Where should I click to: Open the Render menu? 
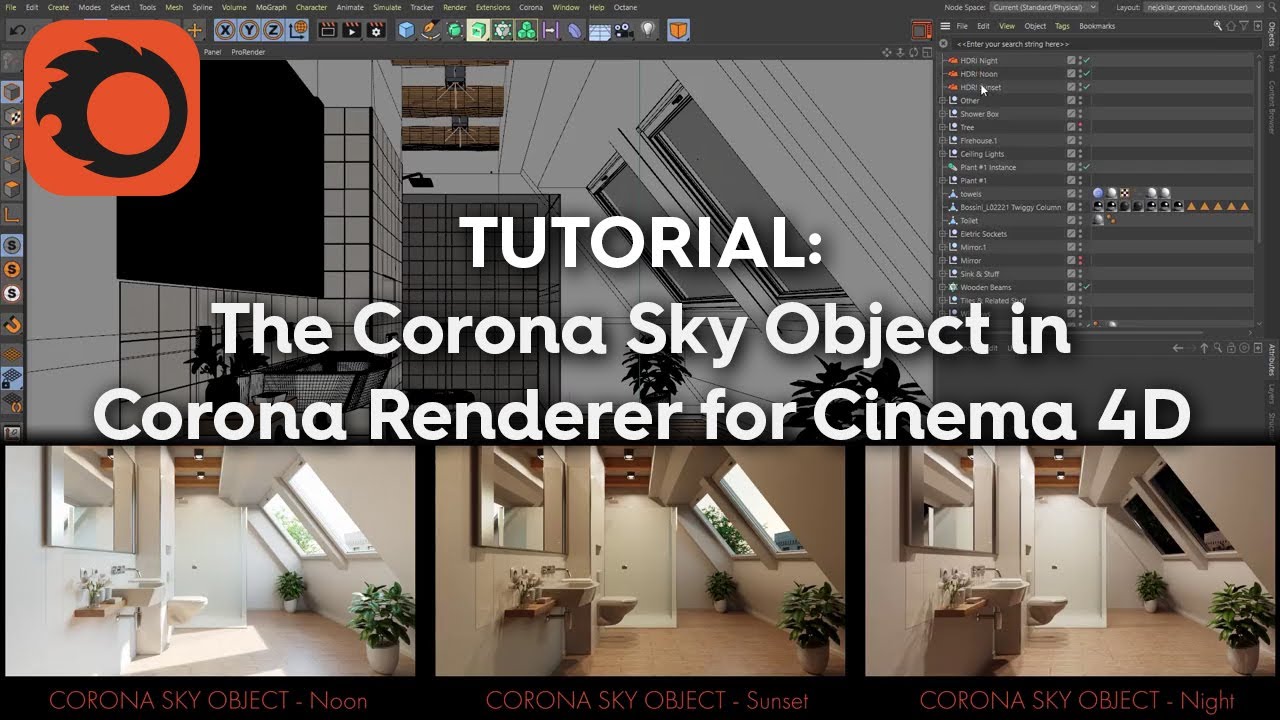point(455,7)
